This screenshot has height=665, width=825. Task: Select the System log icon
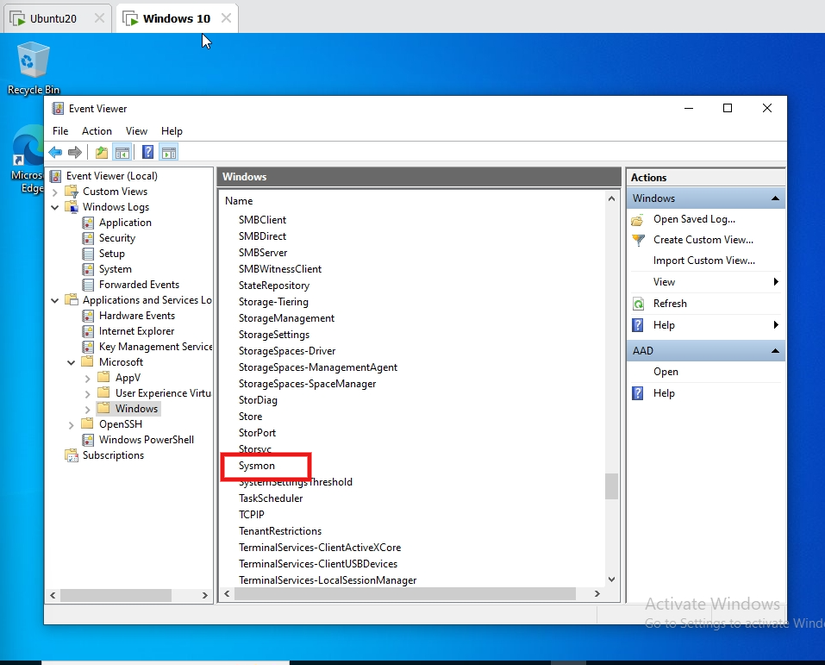88,269
